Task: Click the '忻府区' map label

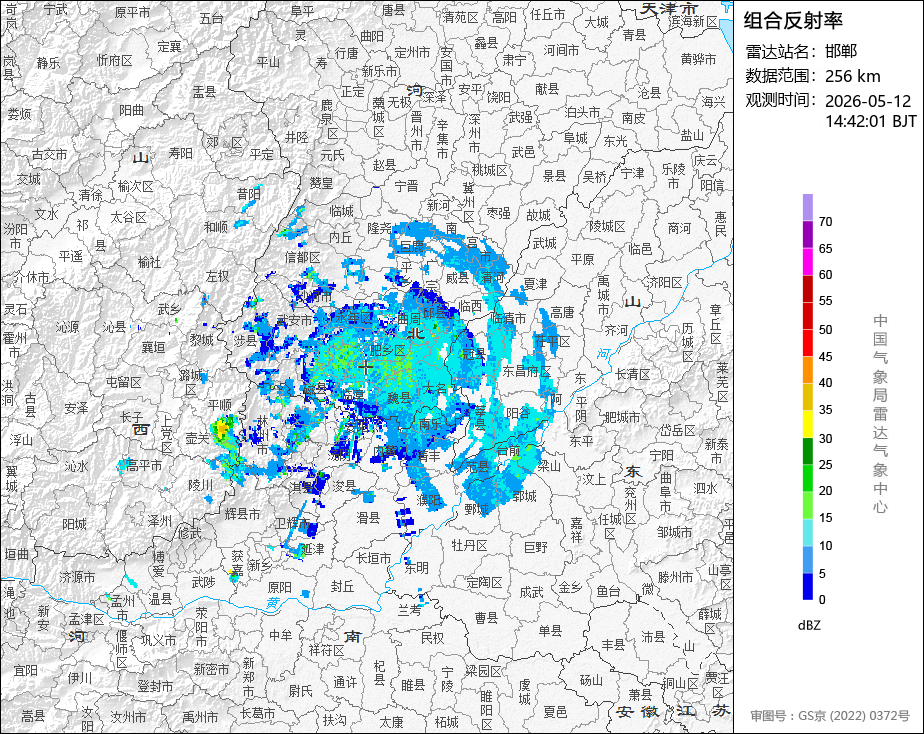Action: click(x=114, y=60)
